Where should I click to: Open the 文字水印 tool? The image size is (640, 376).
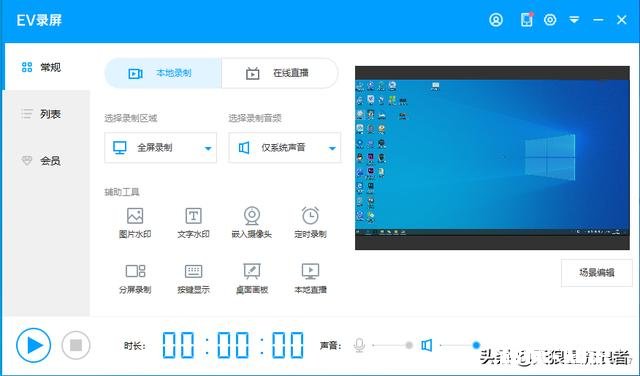pos(193,222)
